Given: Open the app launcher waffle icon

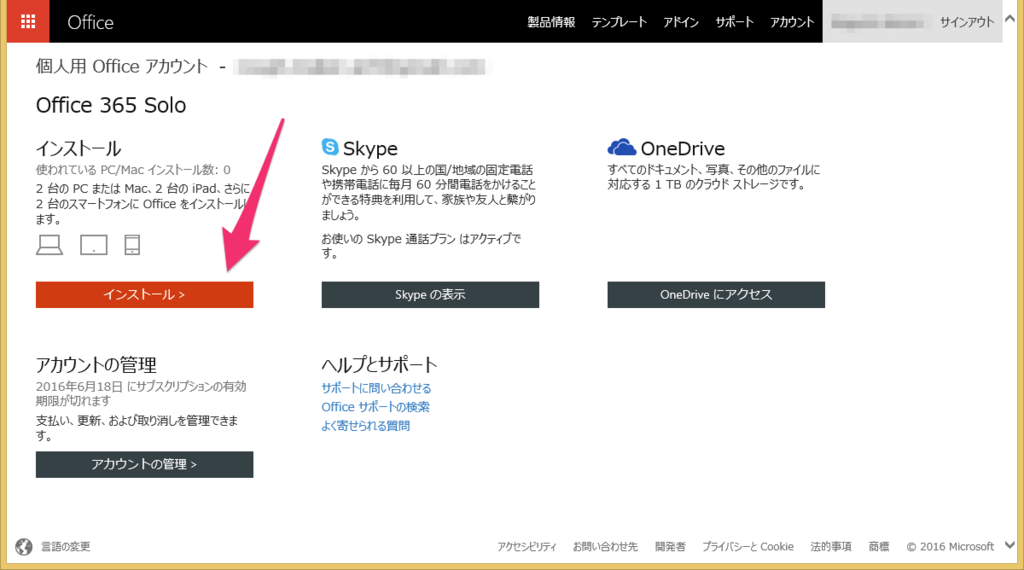Looking at the screenshot, I should click(28, 22).
